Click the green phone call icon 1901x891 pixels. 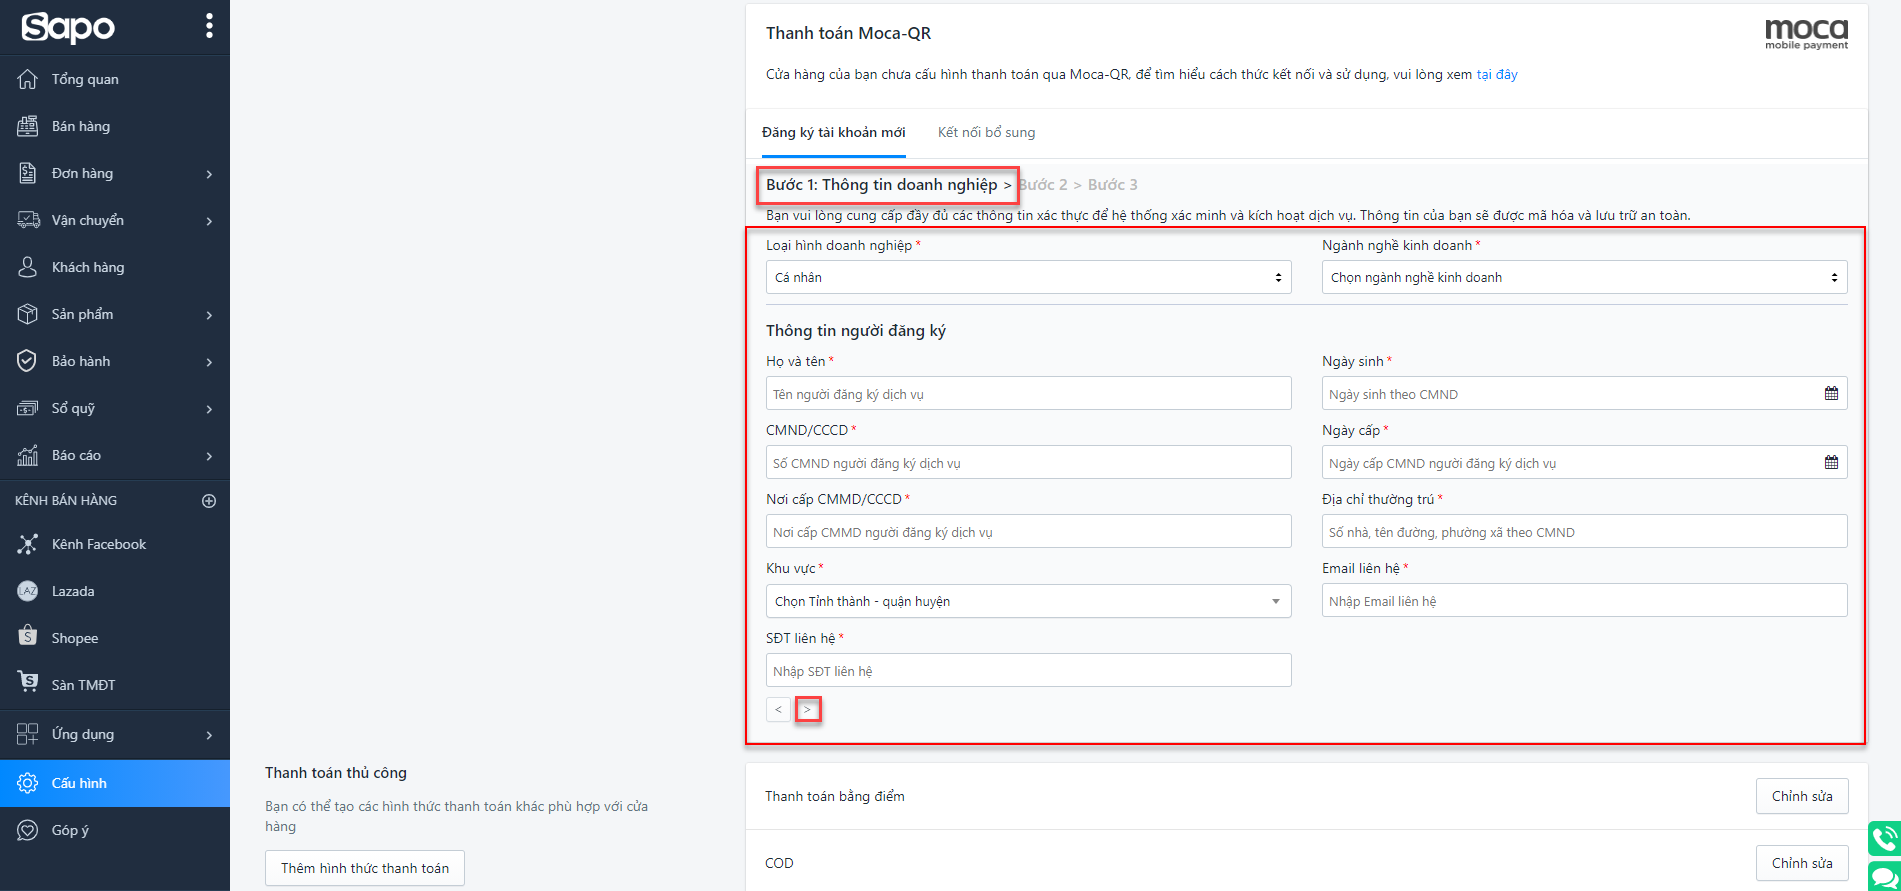click(x=1884, y=838)
